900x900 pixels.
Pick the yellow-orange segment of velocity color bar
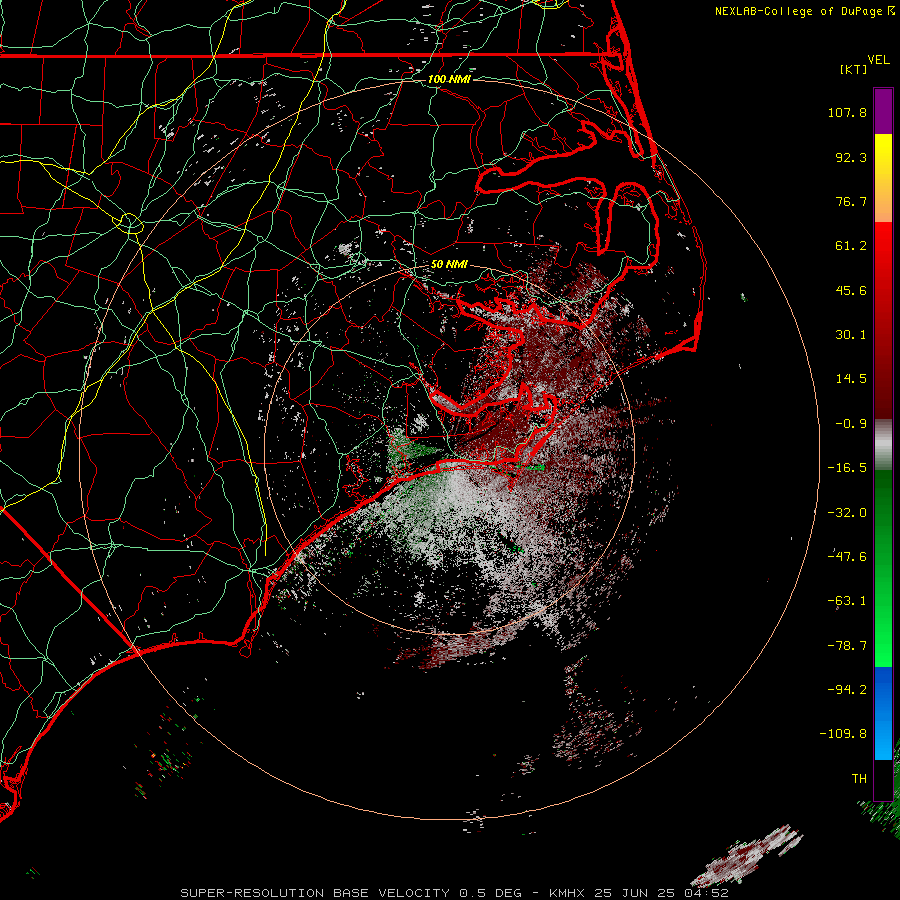coord(883,178)
